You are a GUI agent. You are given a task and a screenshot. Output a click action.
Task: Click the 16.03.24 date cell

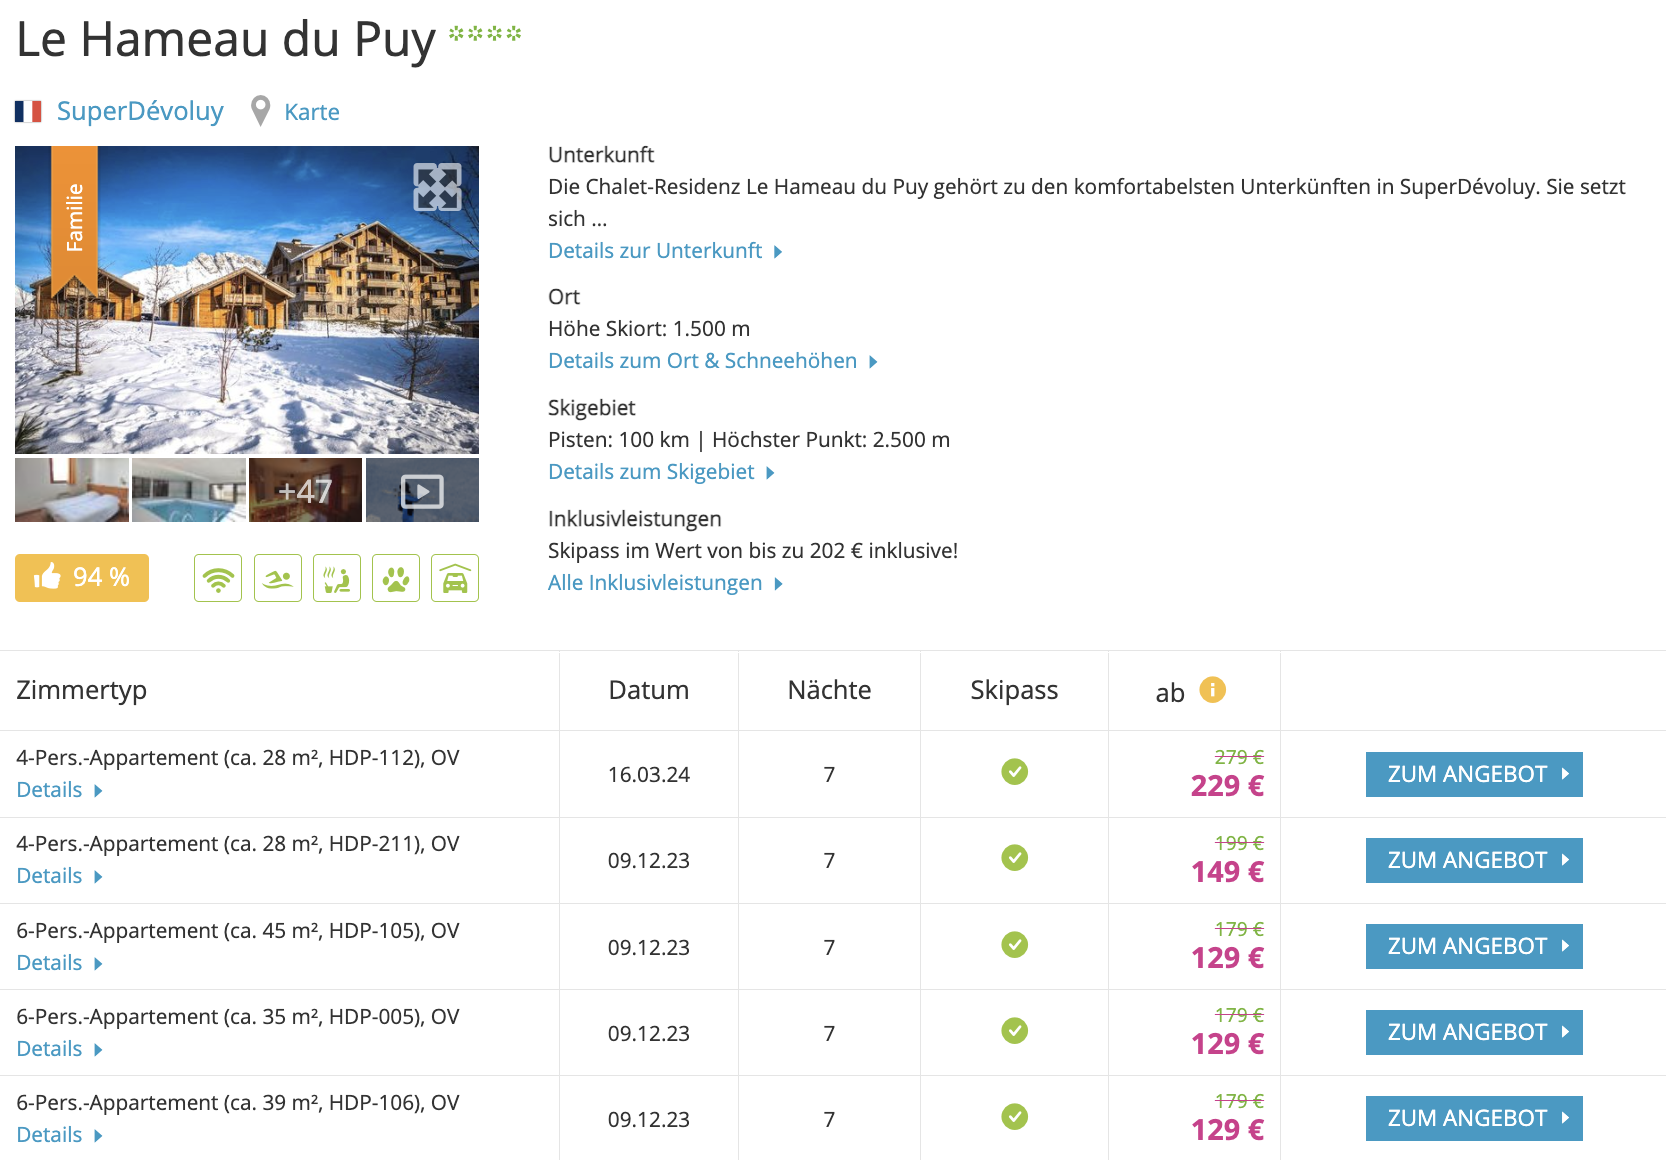point(649,775)
